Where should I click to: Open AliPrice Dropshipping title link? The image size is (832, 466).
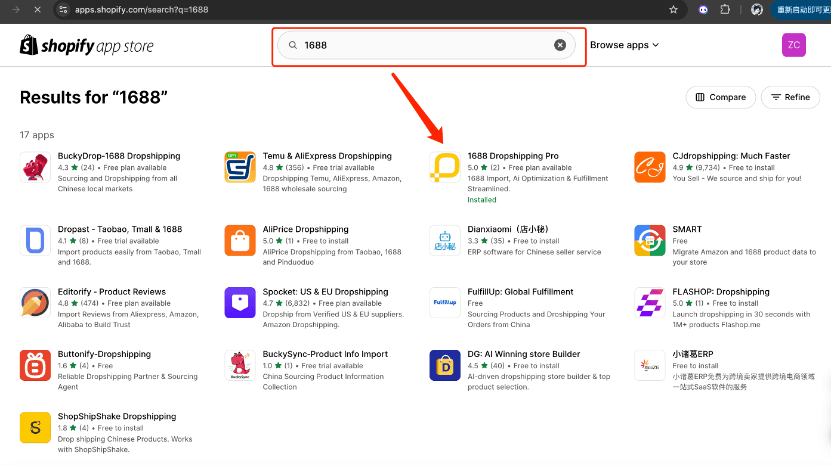[306, 229]
